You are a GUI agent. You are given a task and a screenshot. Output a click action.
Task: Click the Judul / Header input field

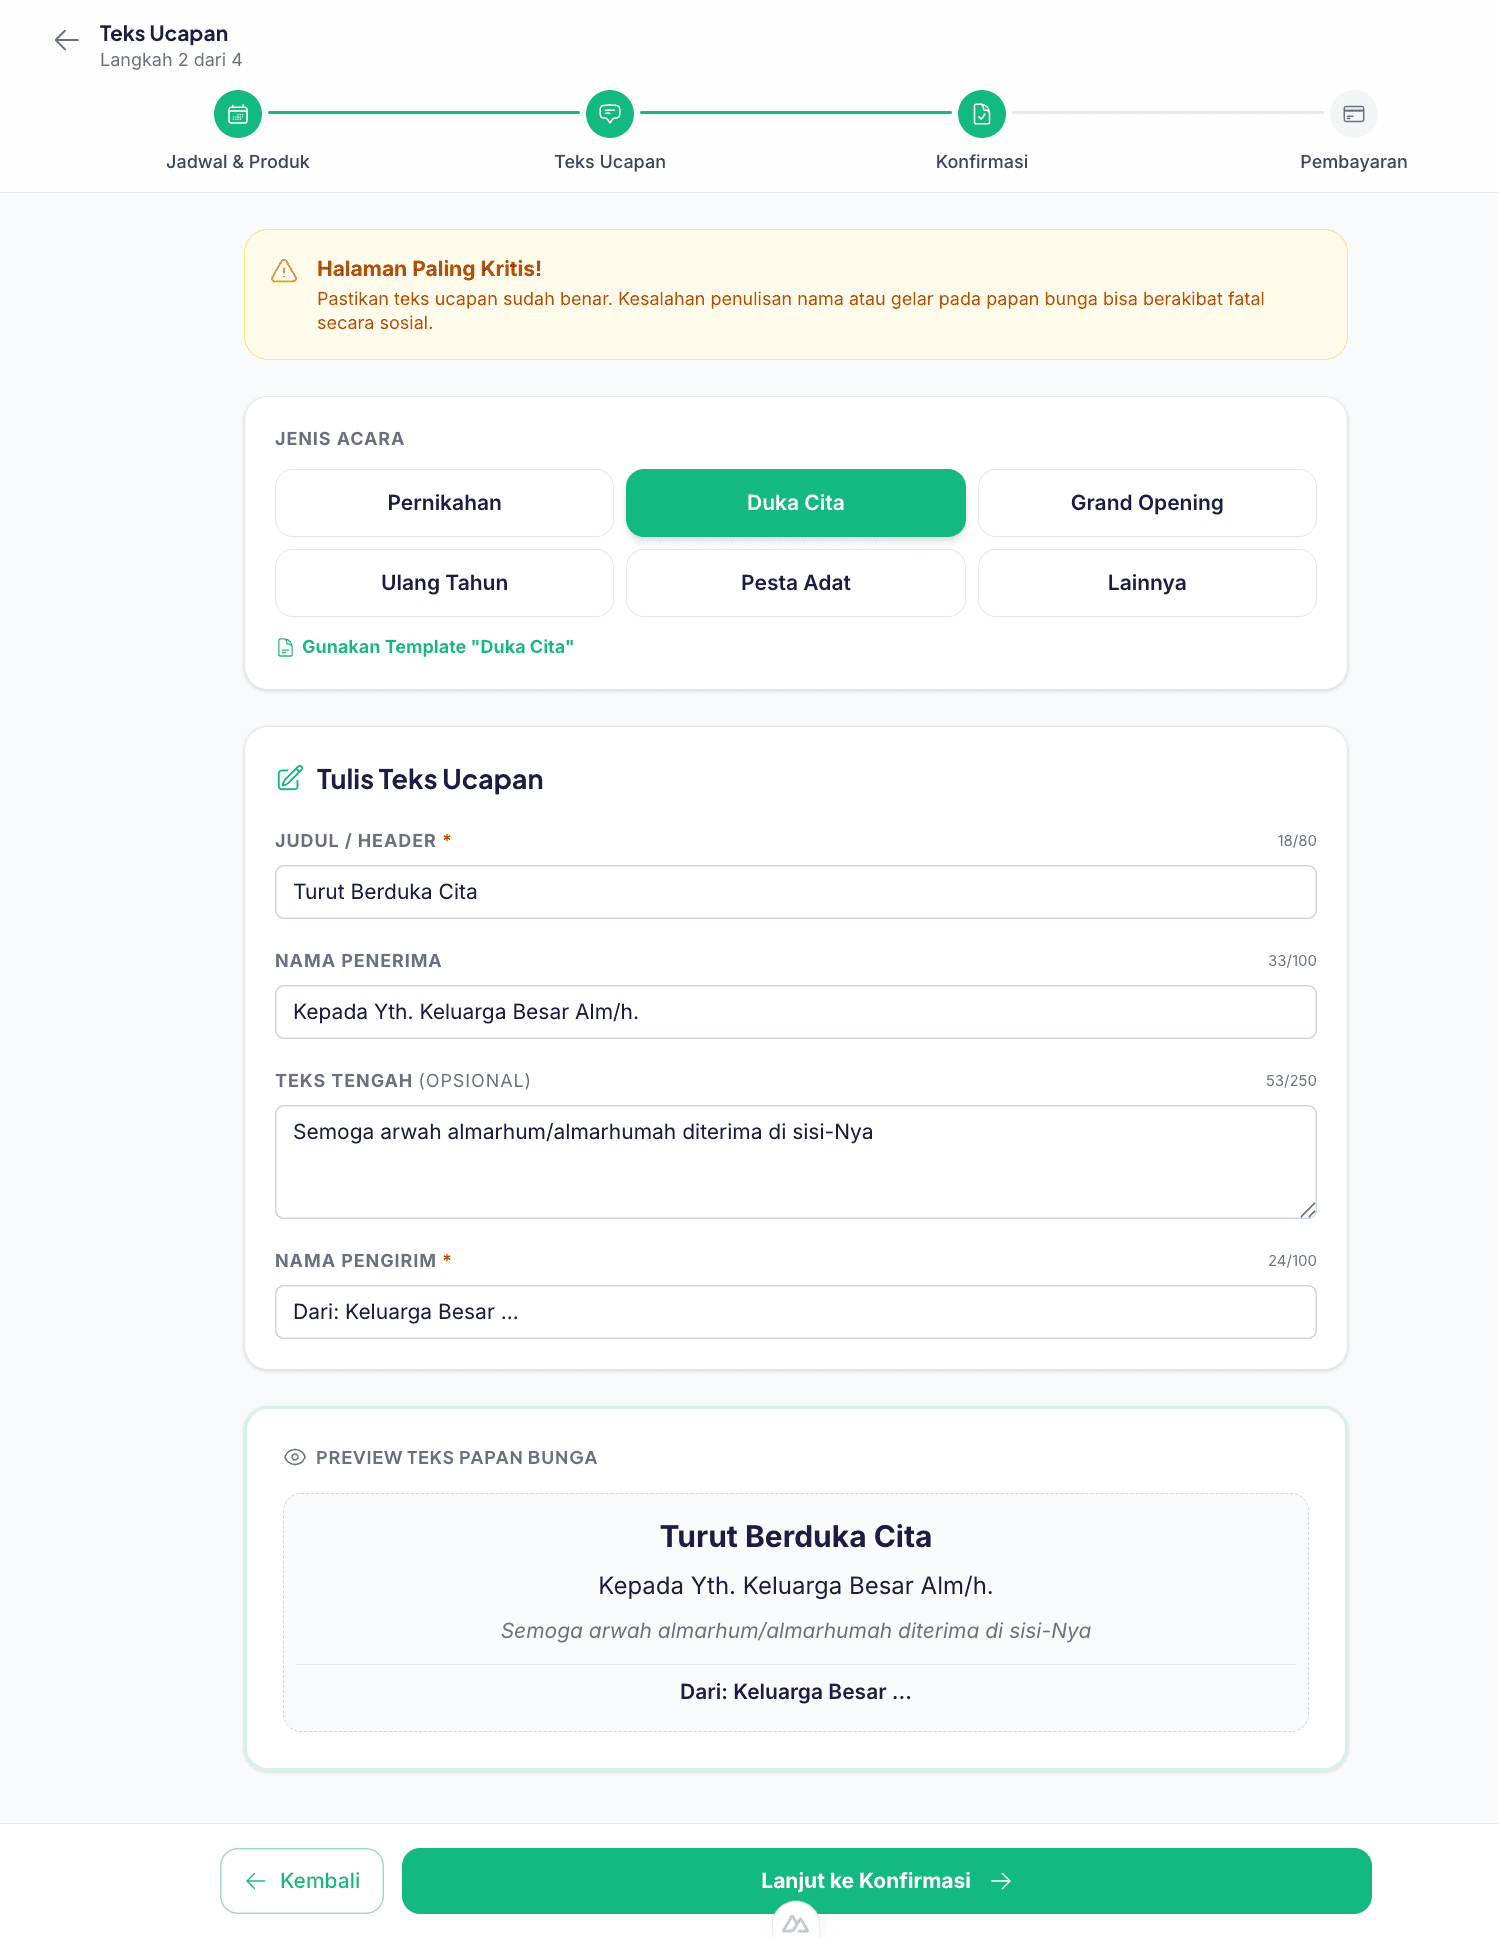pos(796,892)
